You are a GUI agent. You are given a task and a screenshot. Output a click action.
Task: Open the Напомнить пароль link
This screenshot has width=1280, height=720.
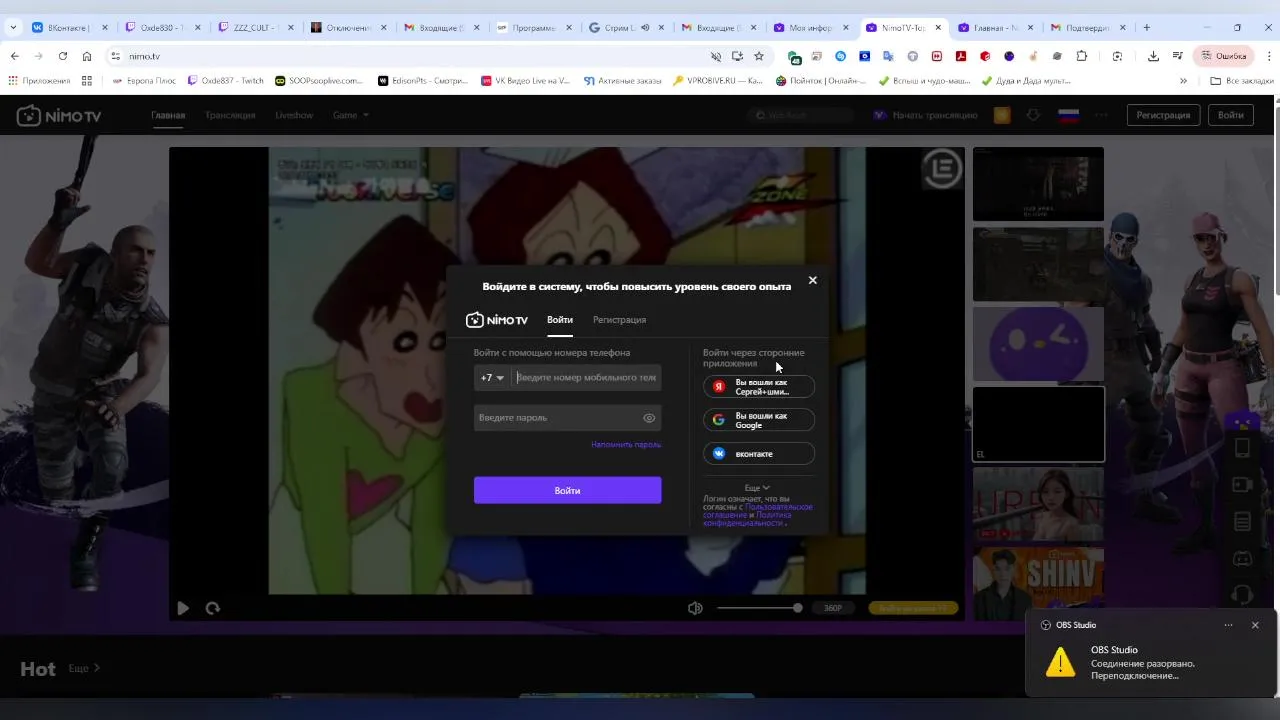tap(626, 444)
